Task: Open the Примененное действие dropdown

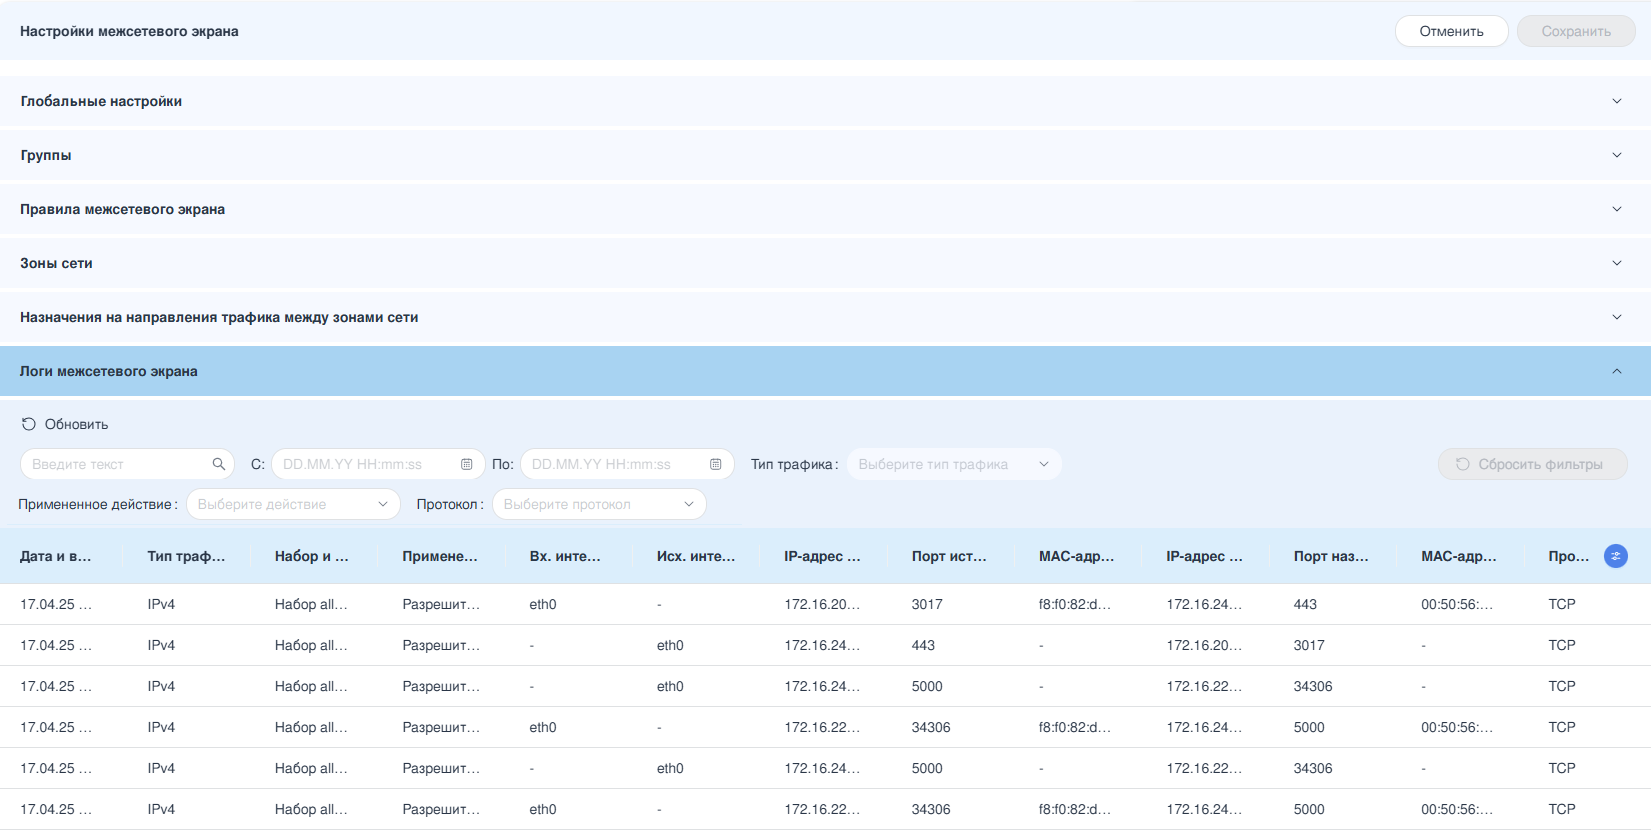Action: [x=292, y=504]
